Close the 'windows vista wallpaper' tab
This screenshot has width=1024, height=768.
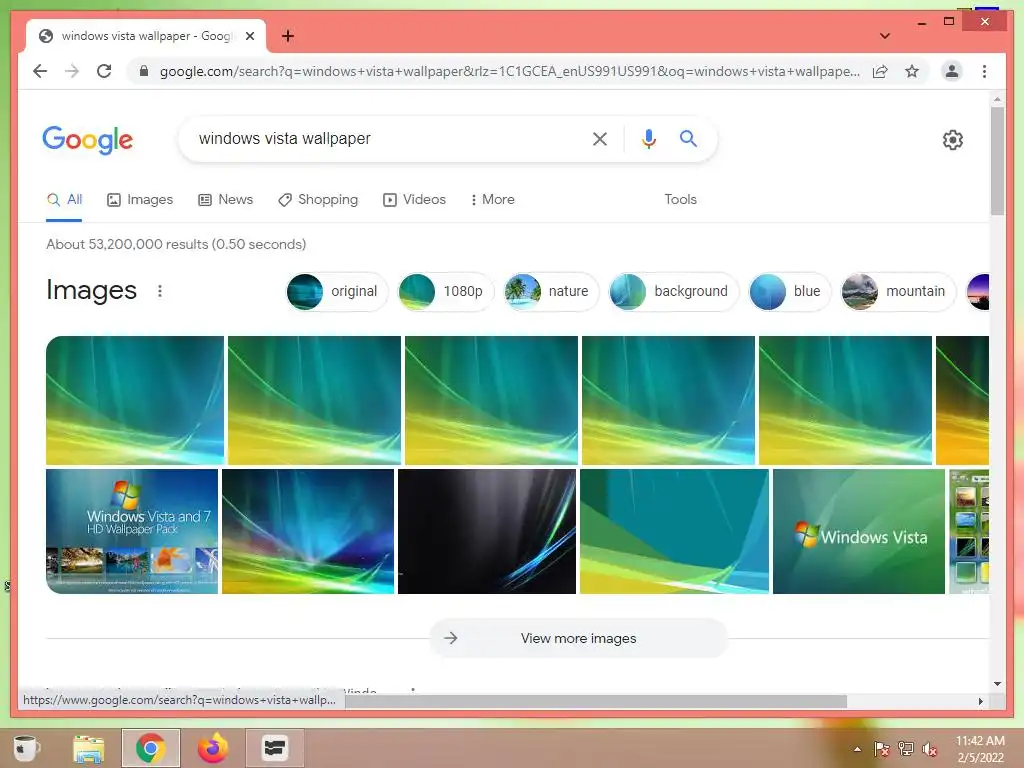coord(249,36)
